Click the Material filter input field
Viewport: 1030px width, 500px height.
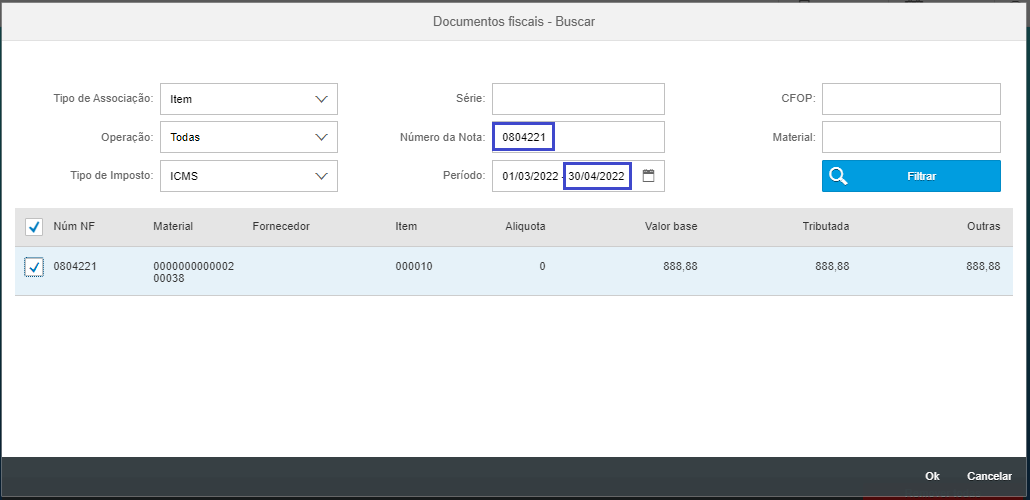911,137
